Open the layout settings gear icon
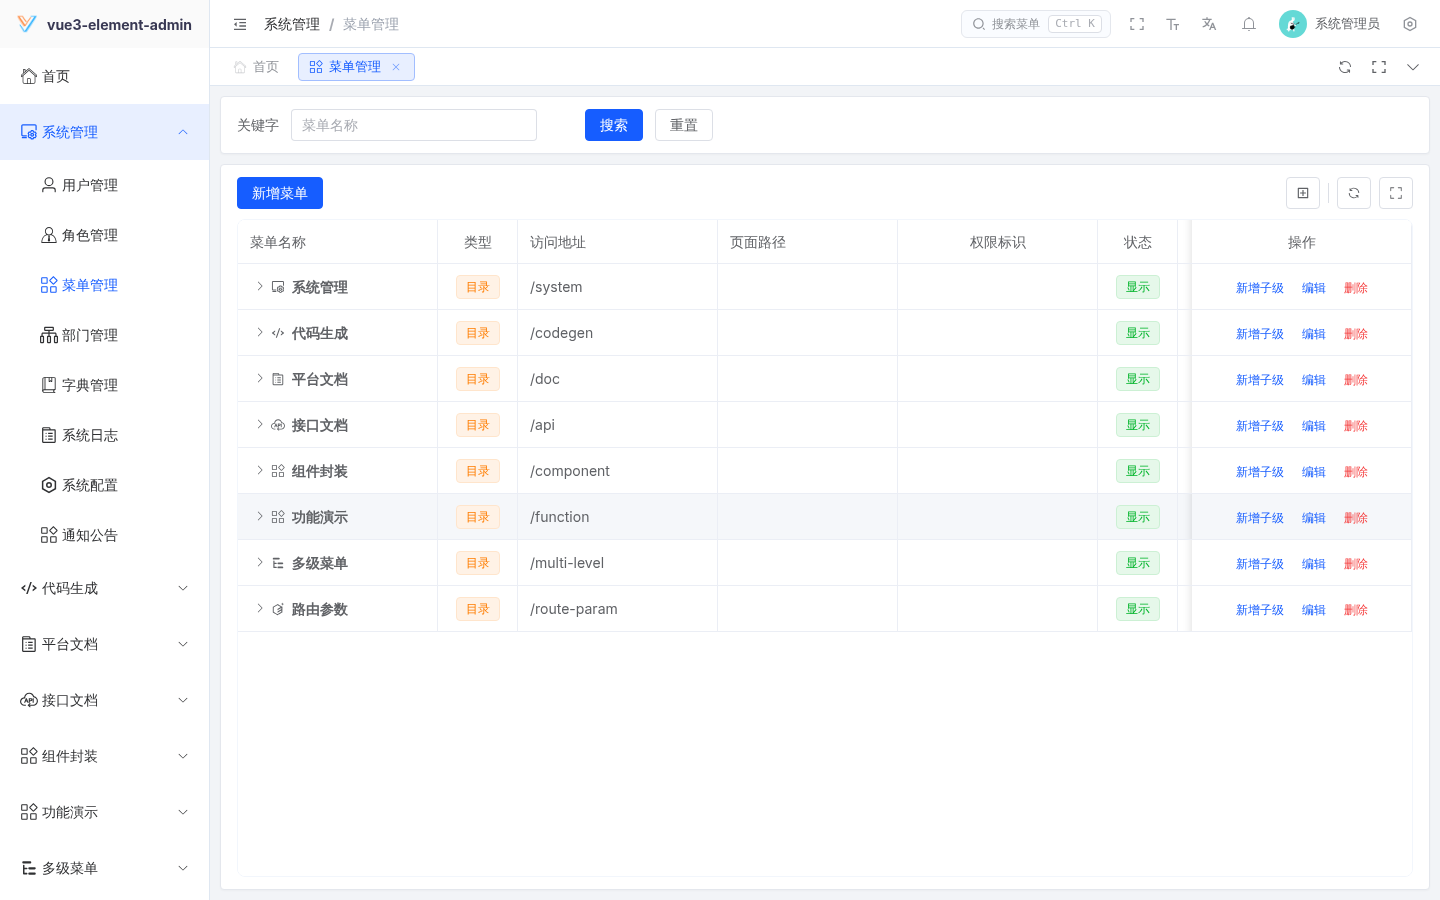 click(x=1410, y=24)
